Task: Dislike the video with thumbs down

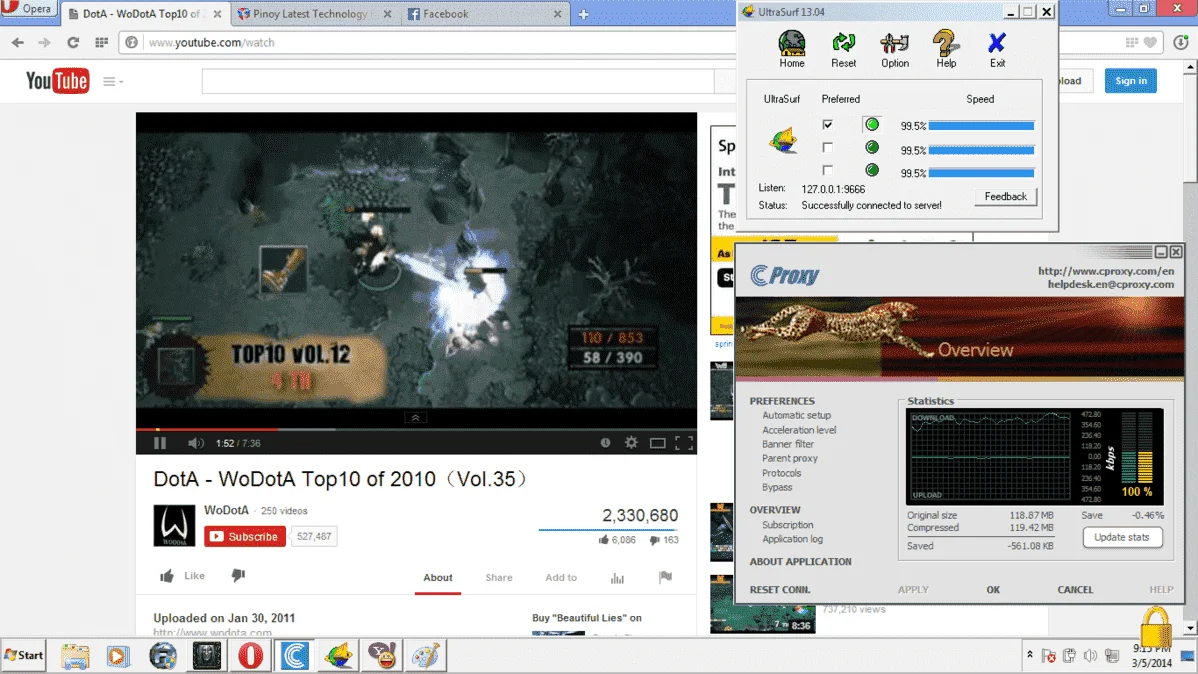Action: pos(238,575)
